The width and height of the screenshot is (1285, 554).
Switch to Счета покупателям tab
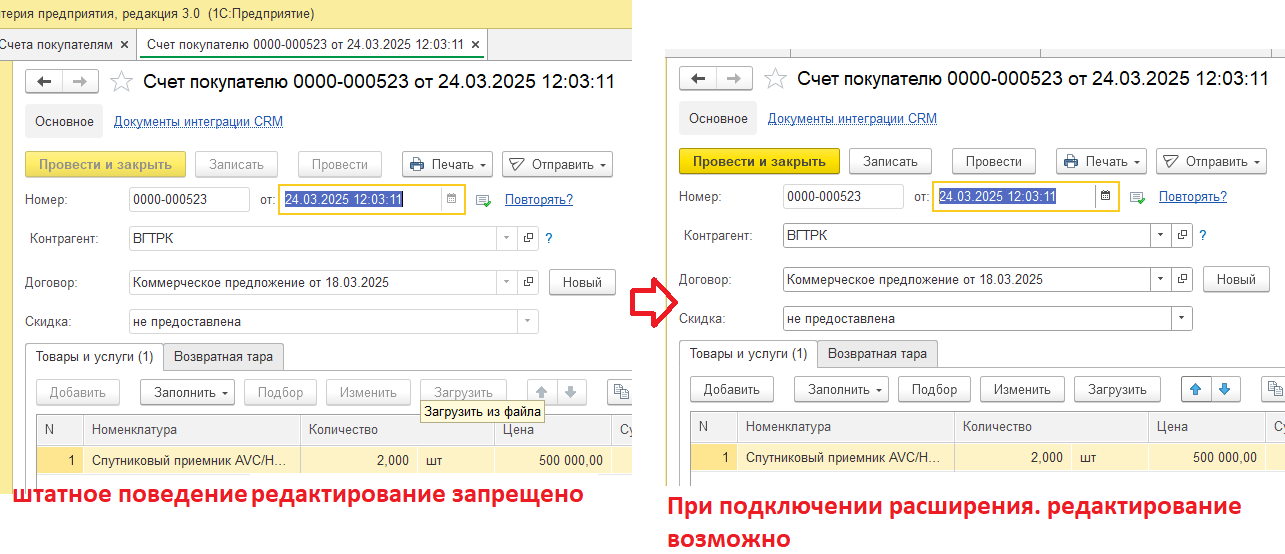point(56,45)
